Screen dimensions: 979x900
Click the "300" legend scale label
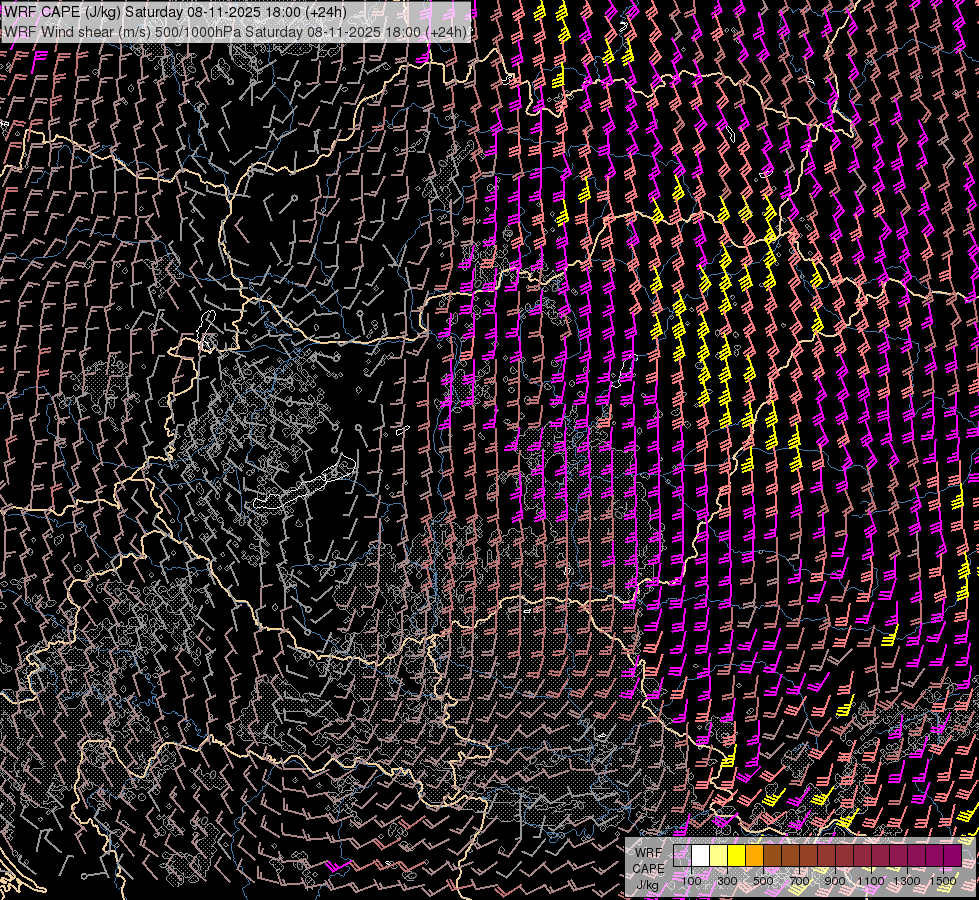tap(727, 880)
